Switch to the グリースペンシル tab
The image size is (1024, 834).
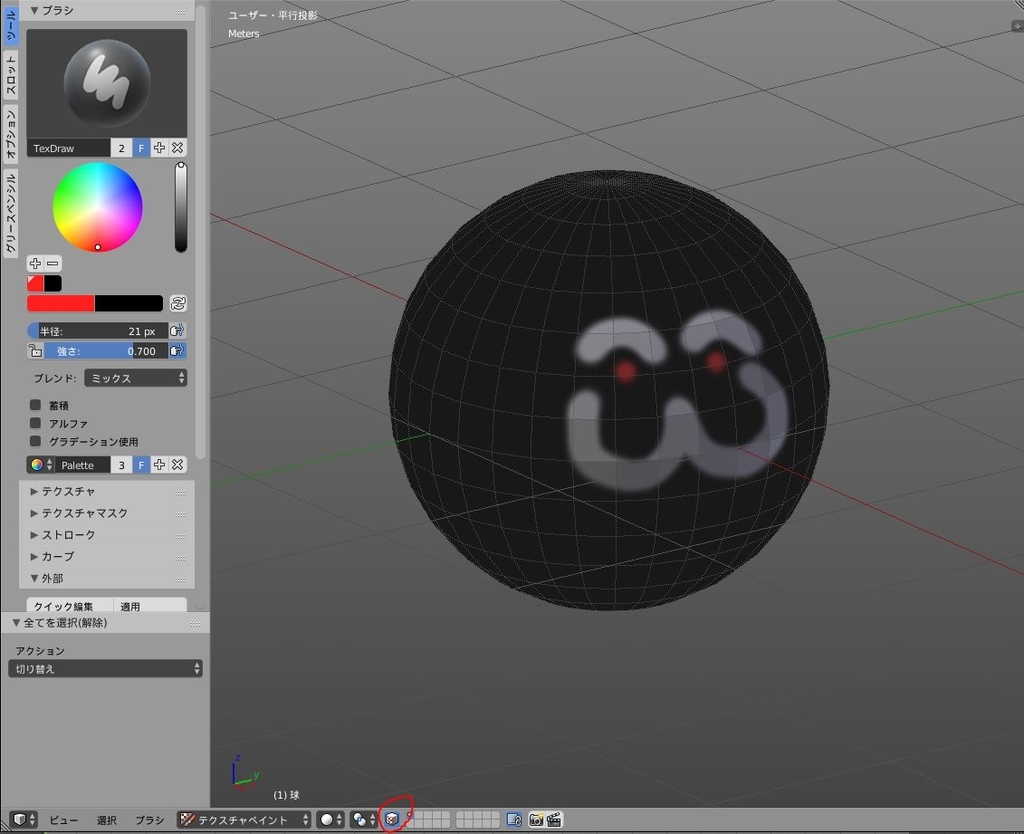coord(10,213)
